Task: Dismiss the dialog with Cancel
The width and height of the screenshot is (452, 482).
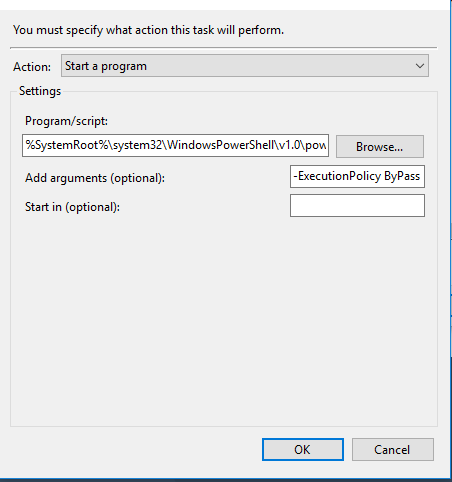Action: coord(392,449)
